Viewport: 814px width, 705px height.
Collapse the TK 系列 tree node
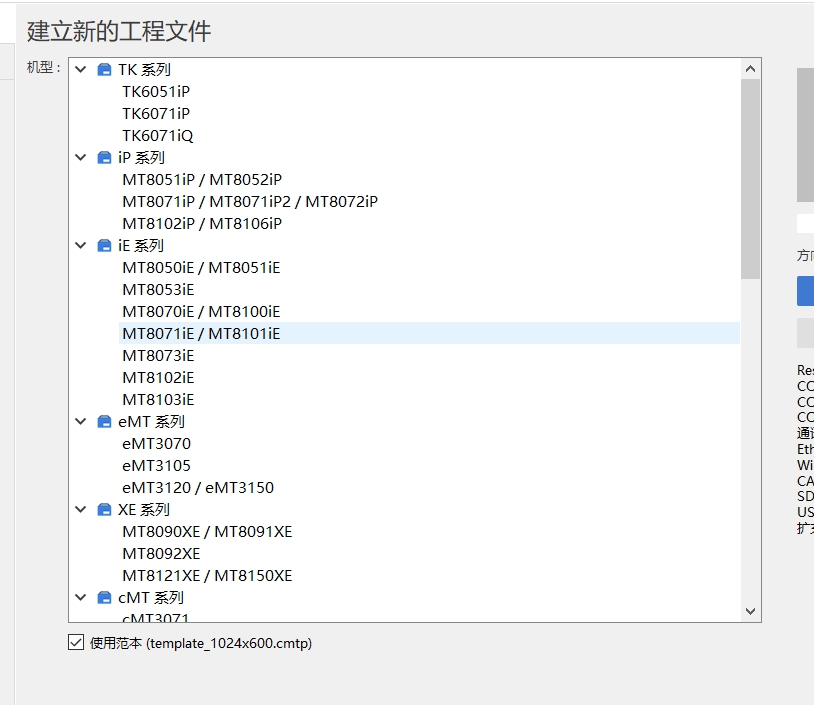(81, 70)
